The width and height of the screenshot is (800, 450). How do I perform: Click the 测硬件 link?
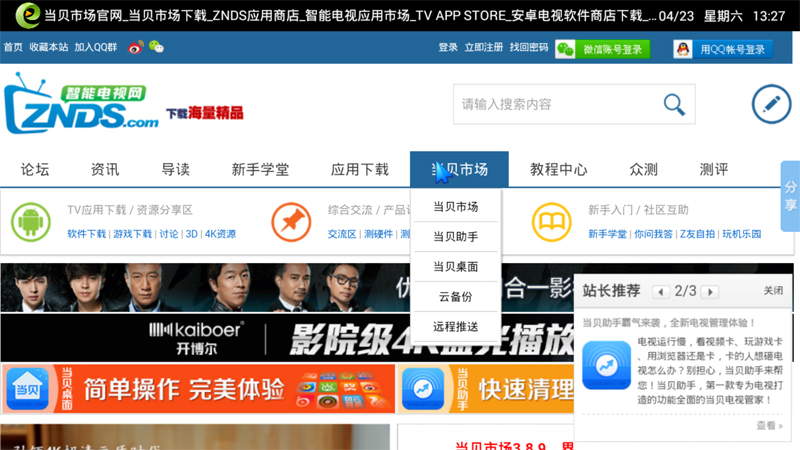379,234
